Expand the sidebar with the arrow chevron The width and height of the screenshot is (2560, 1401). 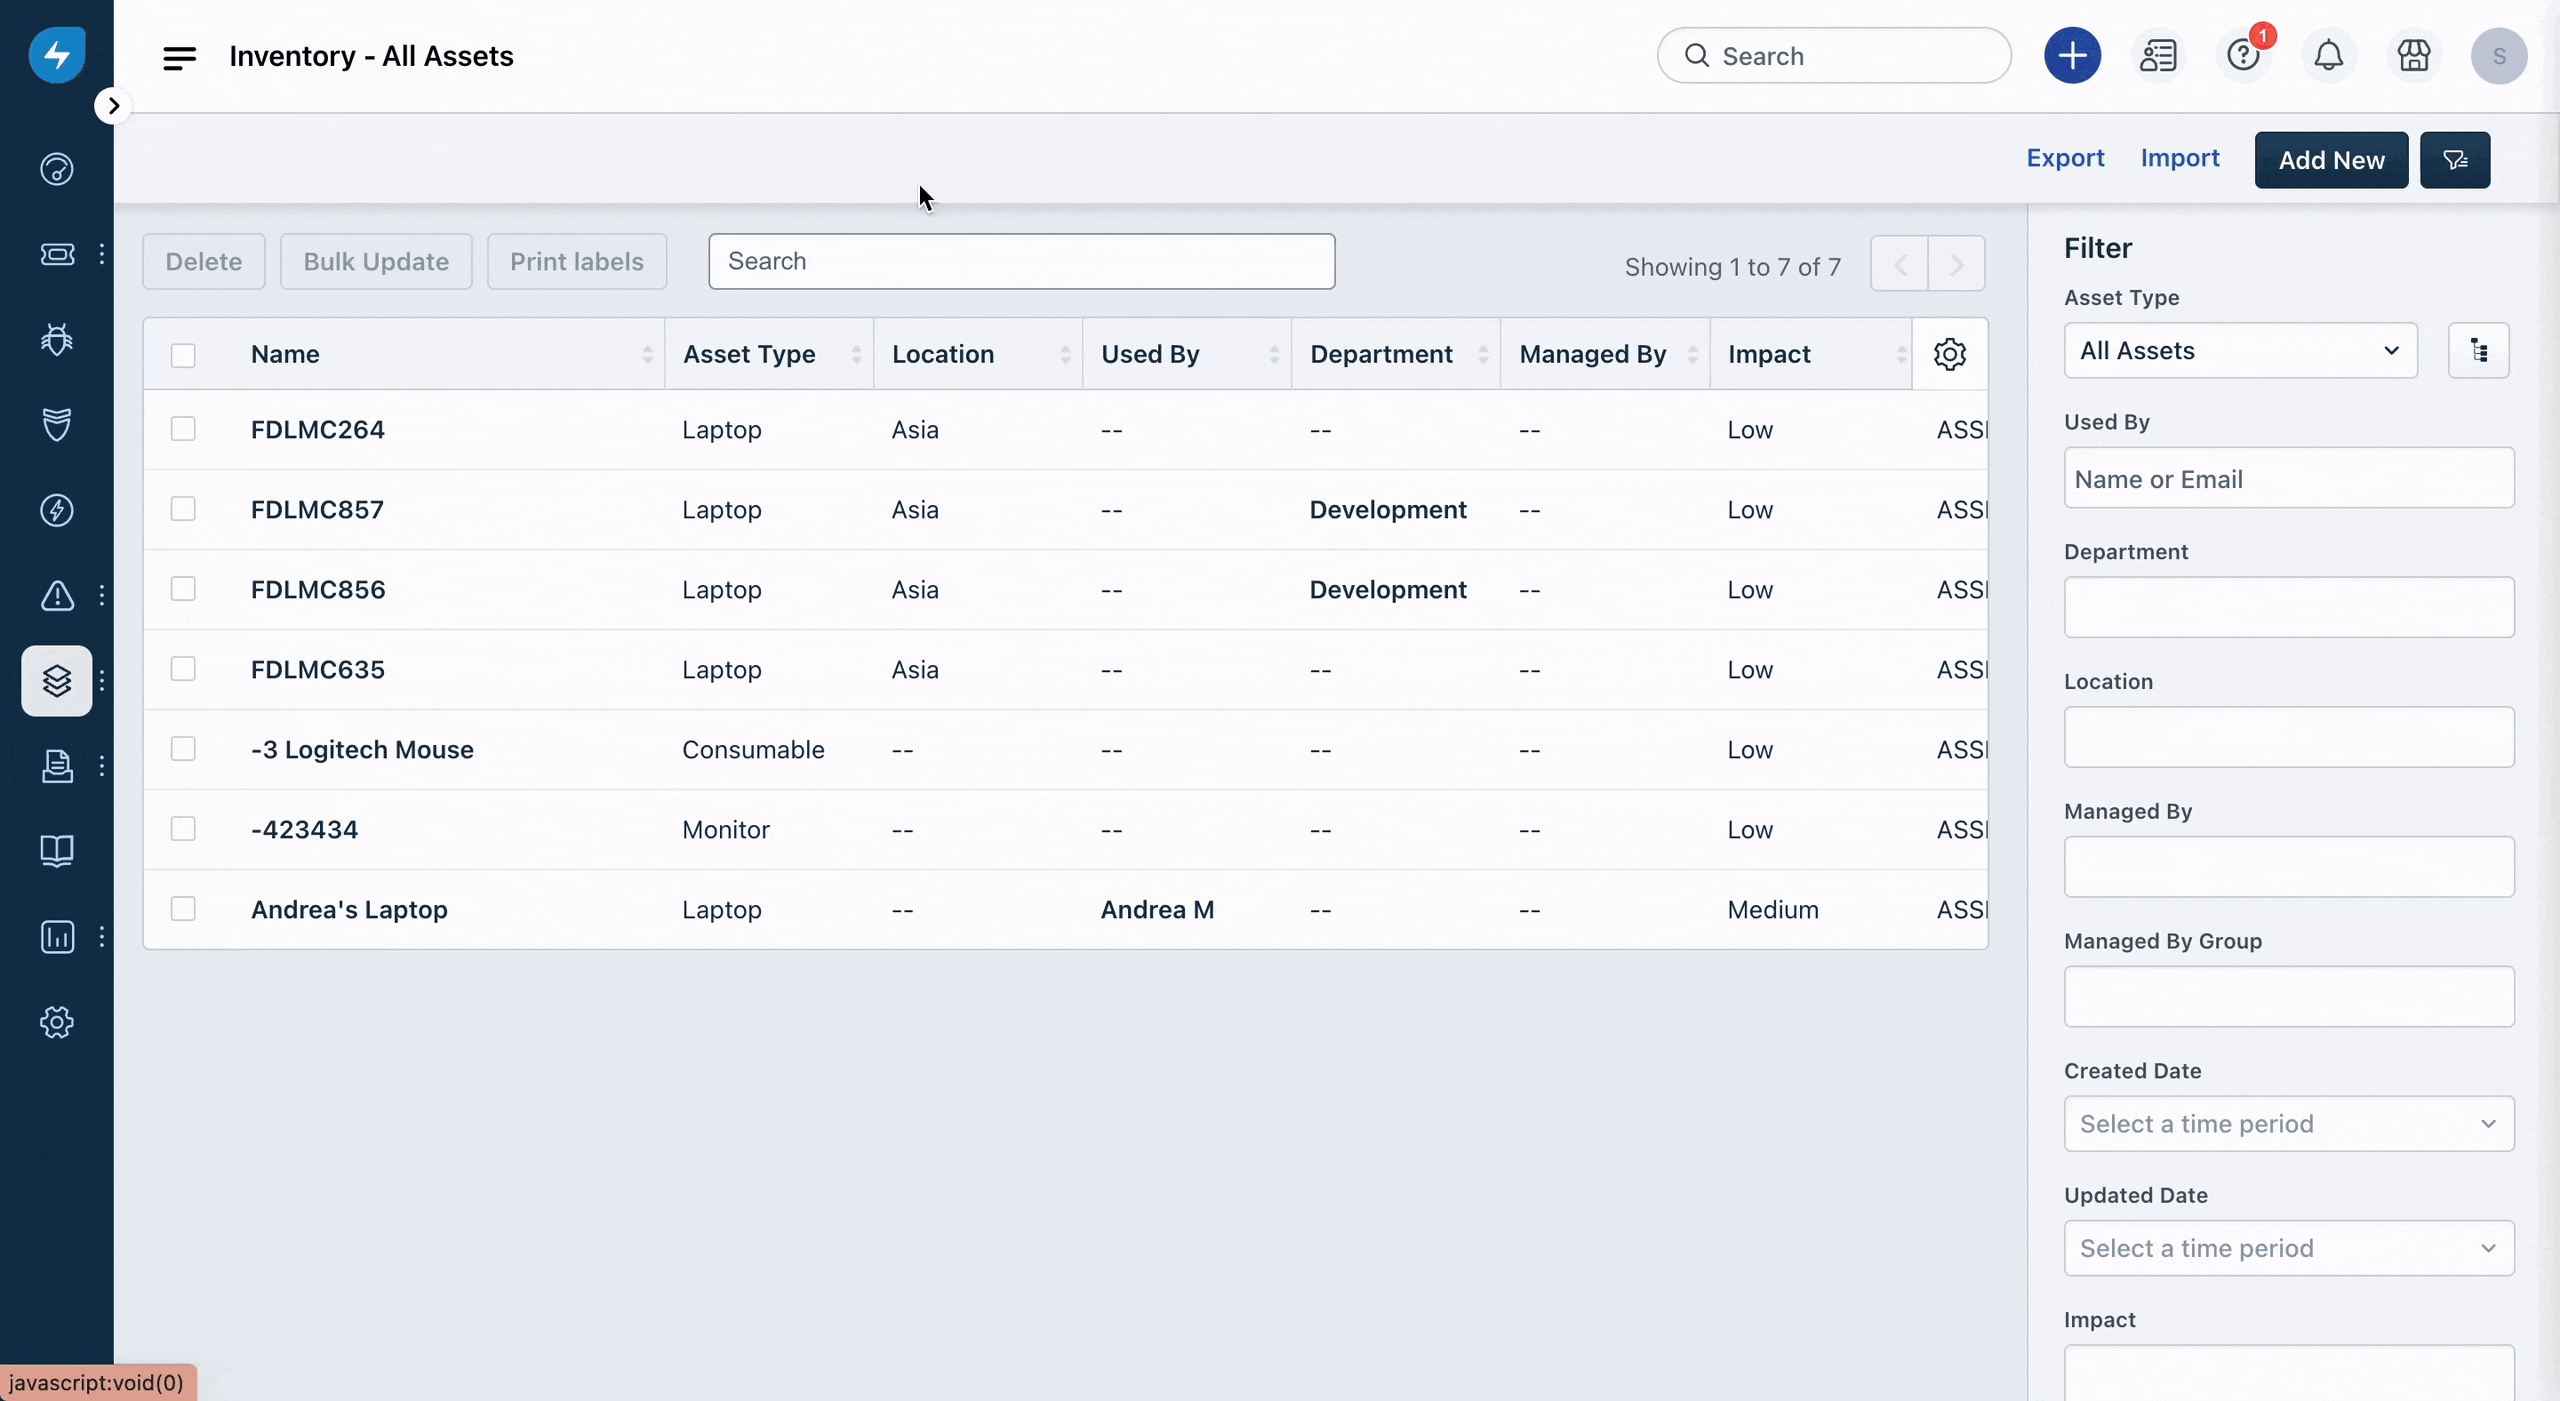(x=114, y=106)
